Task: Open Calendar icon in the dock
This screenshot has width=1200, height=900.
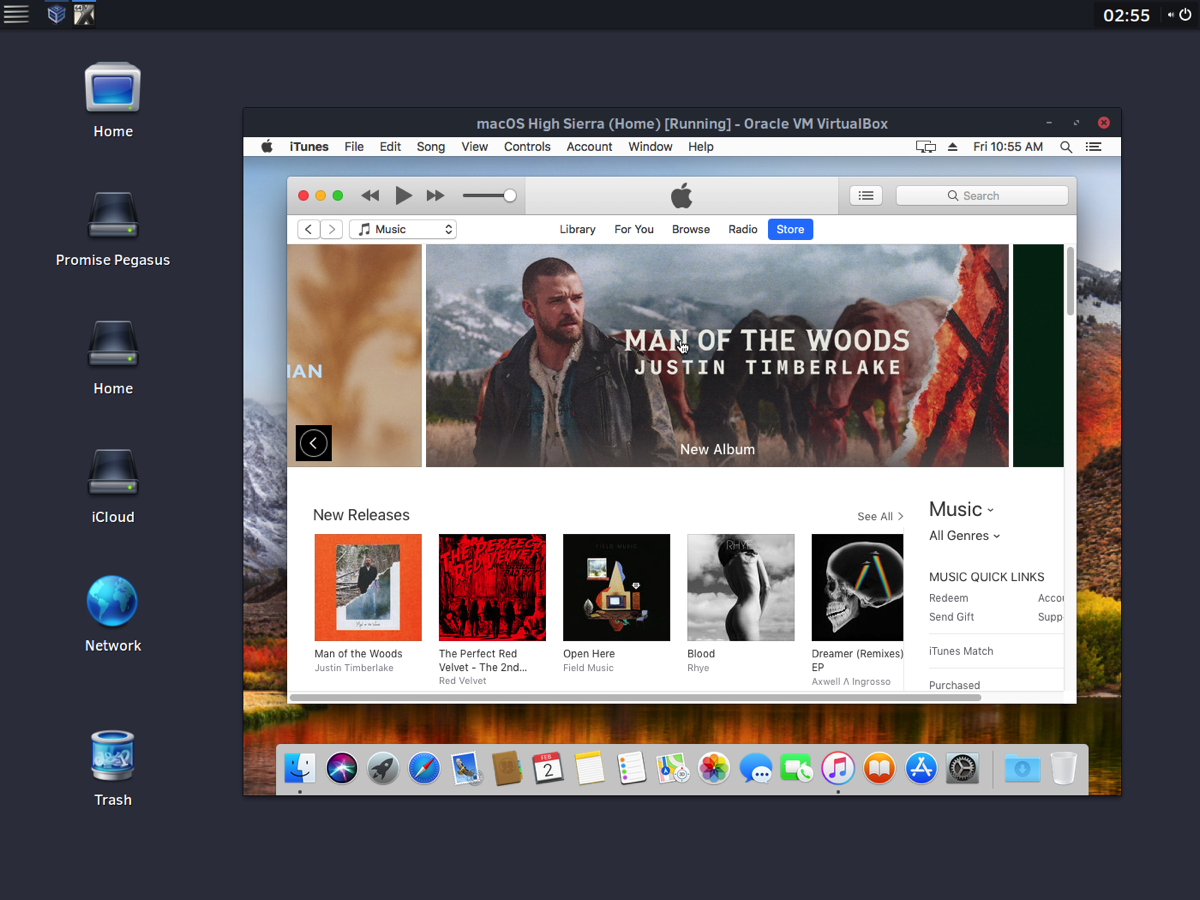Action: coord(548,768)
